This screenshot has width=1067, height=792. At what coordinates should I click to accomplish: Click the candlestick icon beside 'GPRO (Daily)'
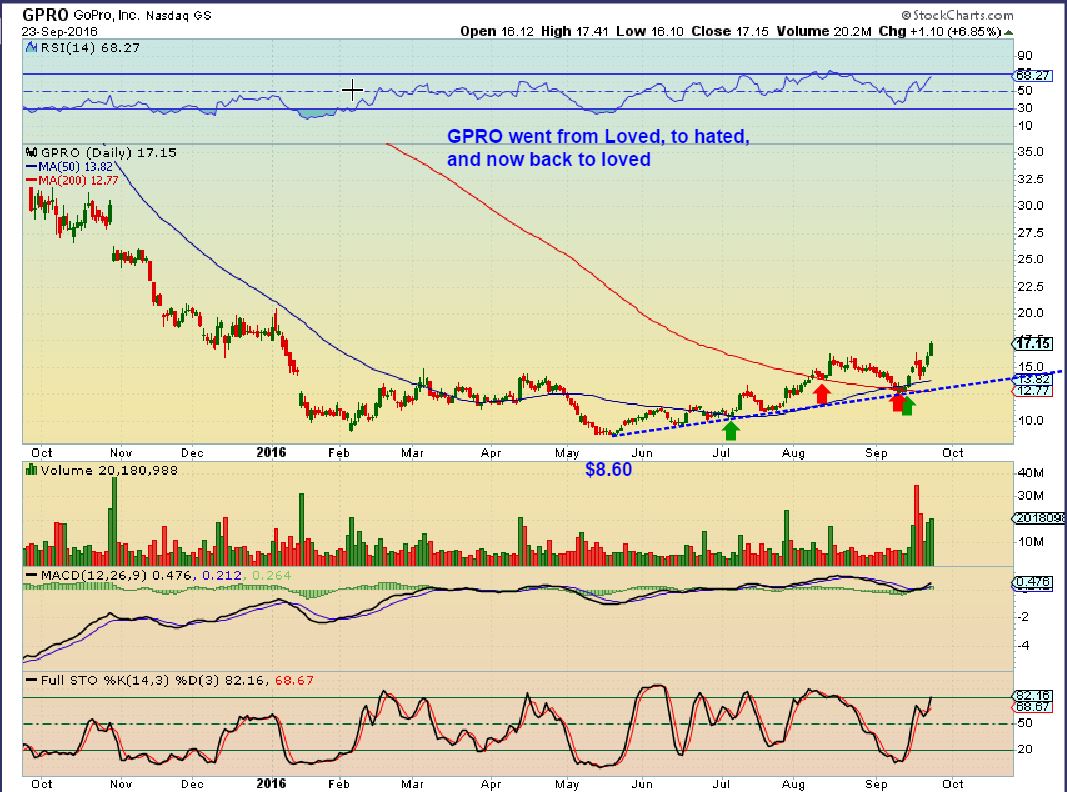31,152
